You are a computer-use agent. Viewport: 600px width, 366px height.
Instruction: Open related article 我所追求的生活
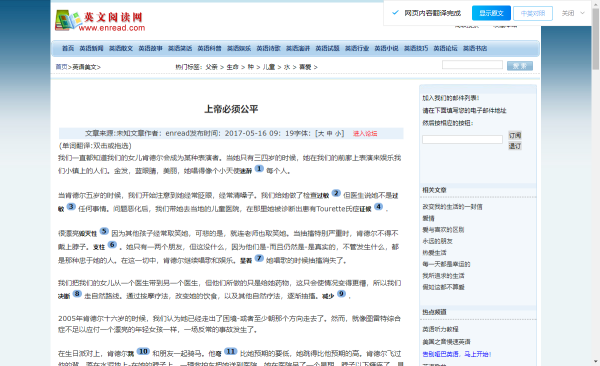point(443,276)
